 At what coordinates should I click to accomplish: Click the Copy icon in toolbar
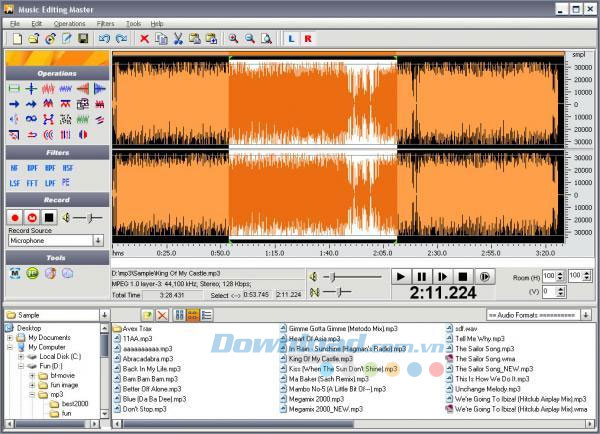161,39
